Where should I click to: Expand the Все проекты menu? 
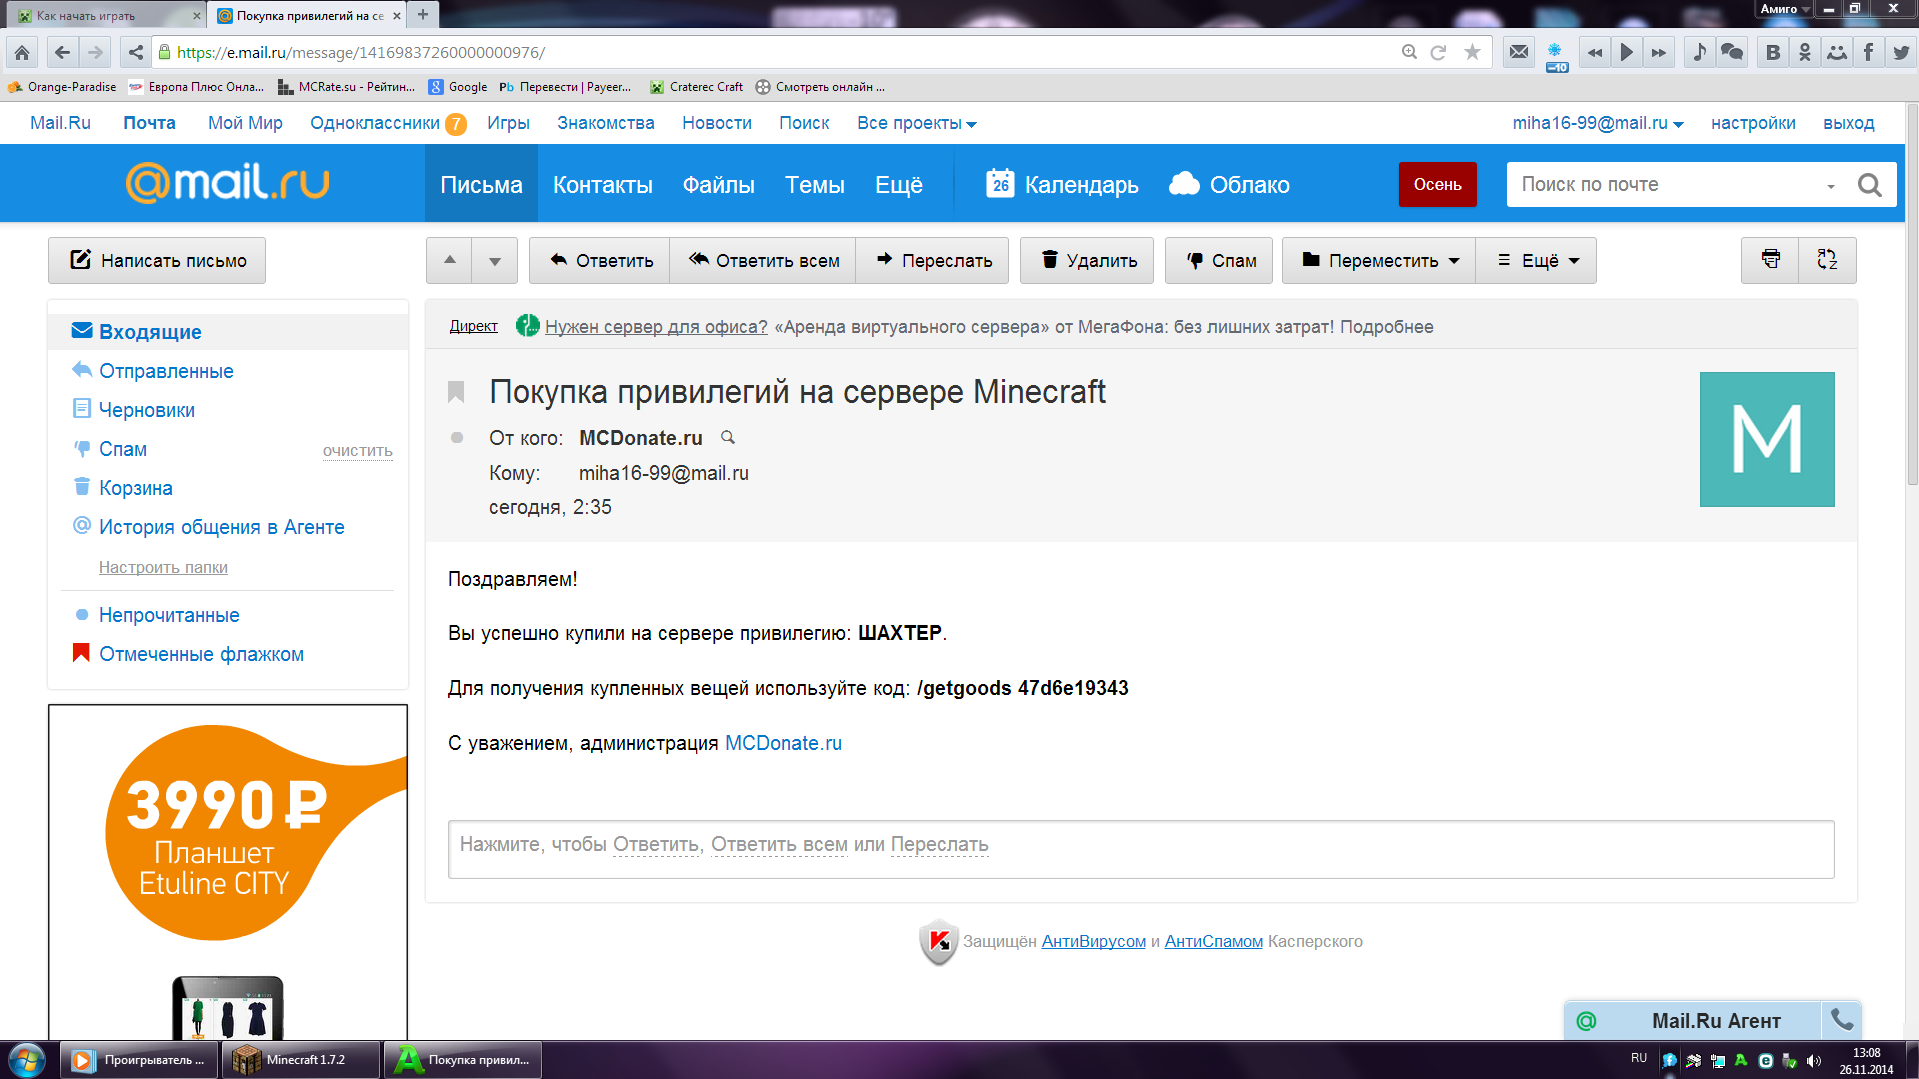[x=916, y=123]
